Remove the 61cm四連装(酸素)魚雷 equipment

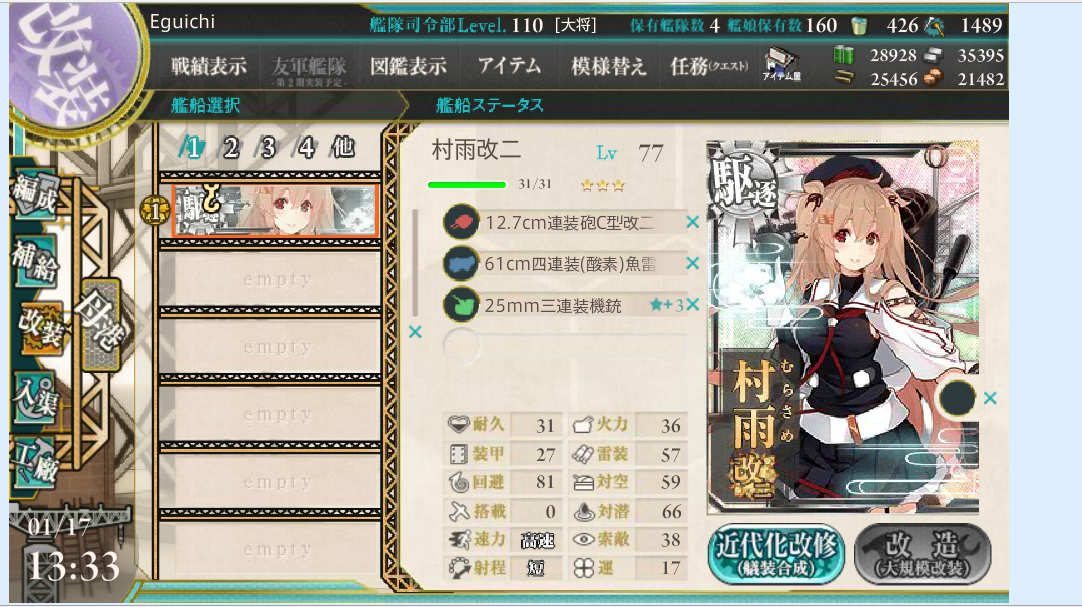(693, 263)
